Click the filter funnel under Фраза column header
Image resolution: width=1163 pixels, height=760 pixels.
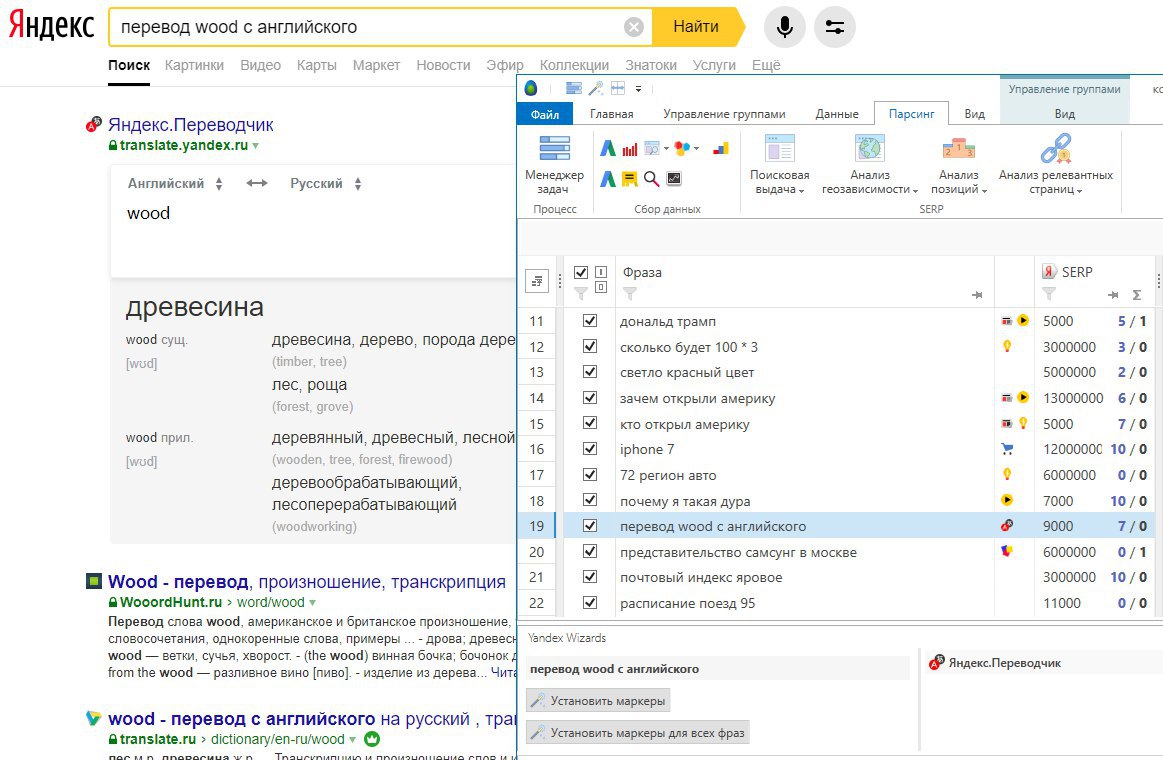pyautogui.click(x=630, y=294)
